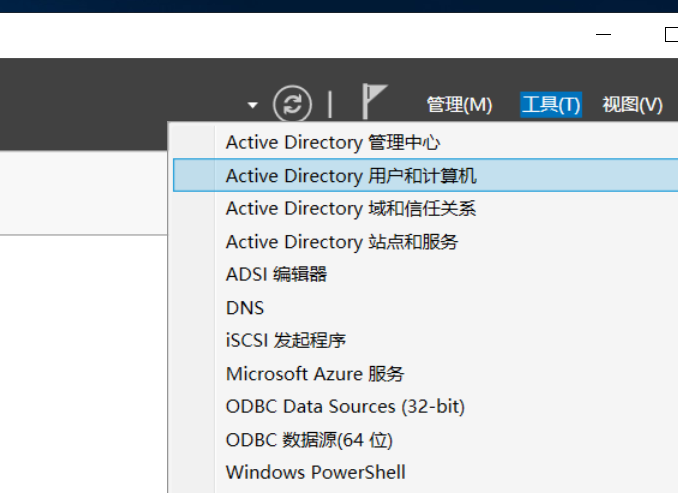Open ODBC 数据源(64 位)
Screen dimensions: 678x493
point(425,440)
